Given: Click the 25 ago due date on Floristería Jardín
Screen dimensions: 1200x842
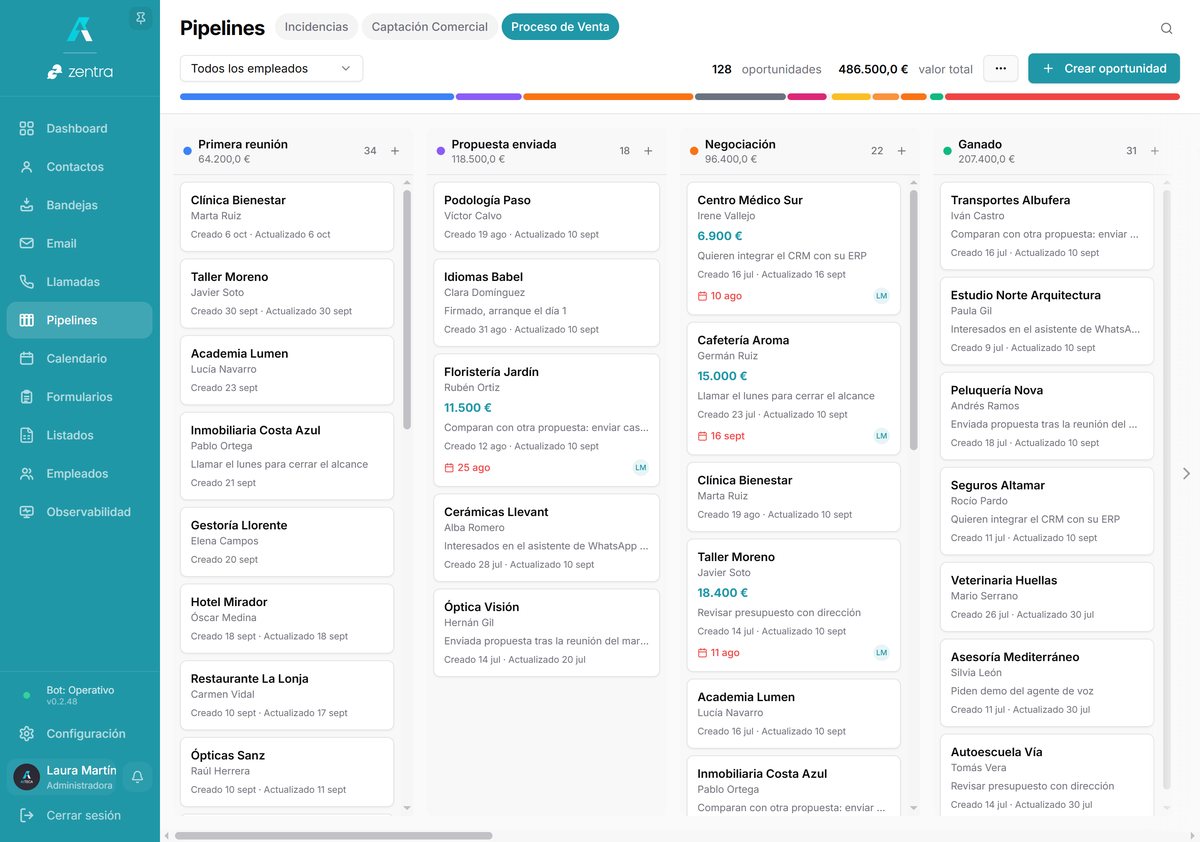Looking at the screenshot, I should pyautogui.click(x=467, y=468).
